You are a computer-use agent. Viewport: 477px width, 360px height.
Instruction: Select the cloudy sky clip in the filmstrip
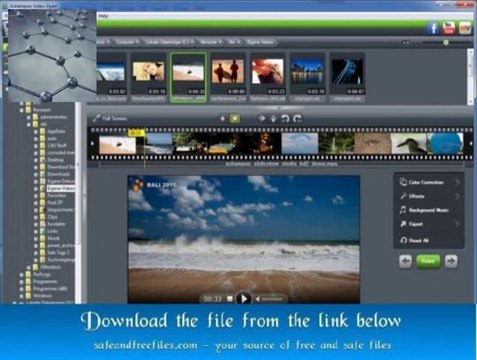pyautogui.click(x=300, y=144)
